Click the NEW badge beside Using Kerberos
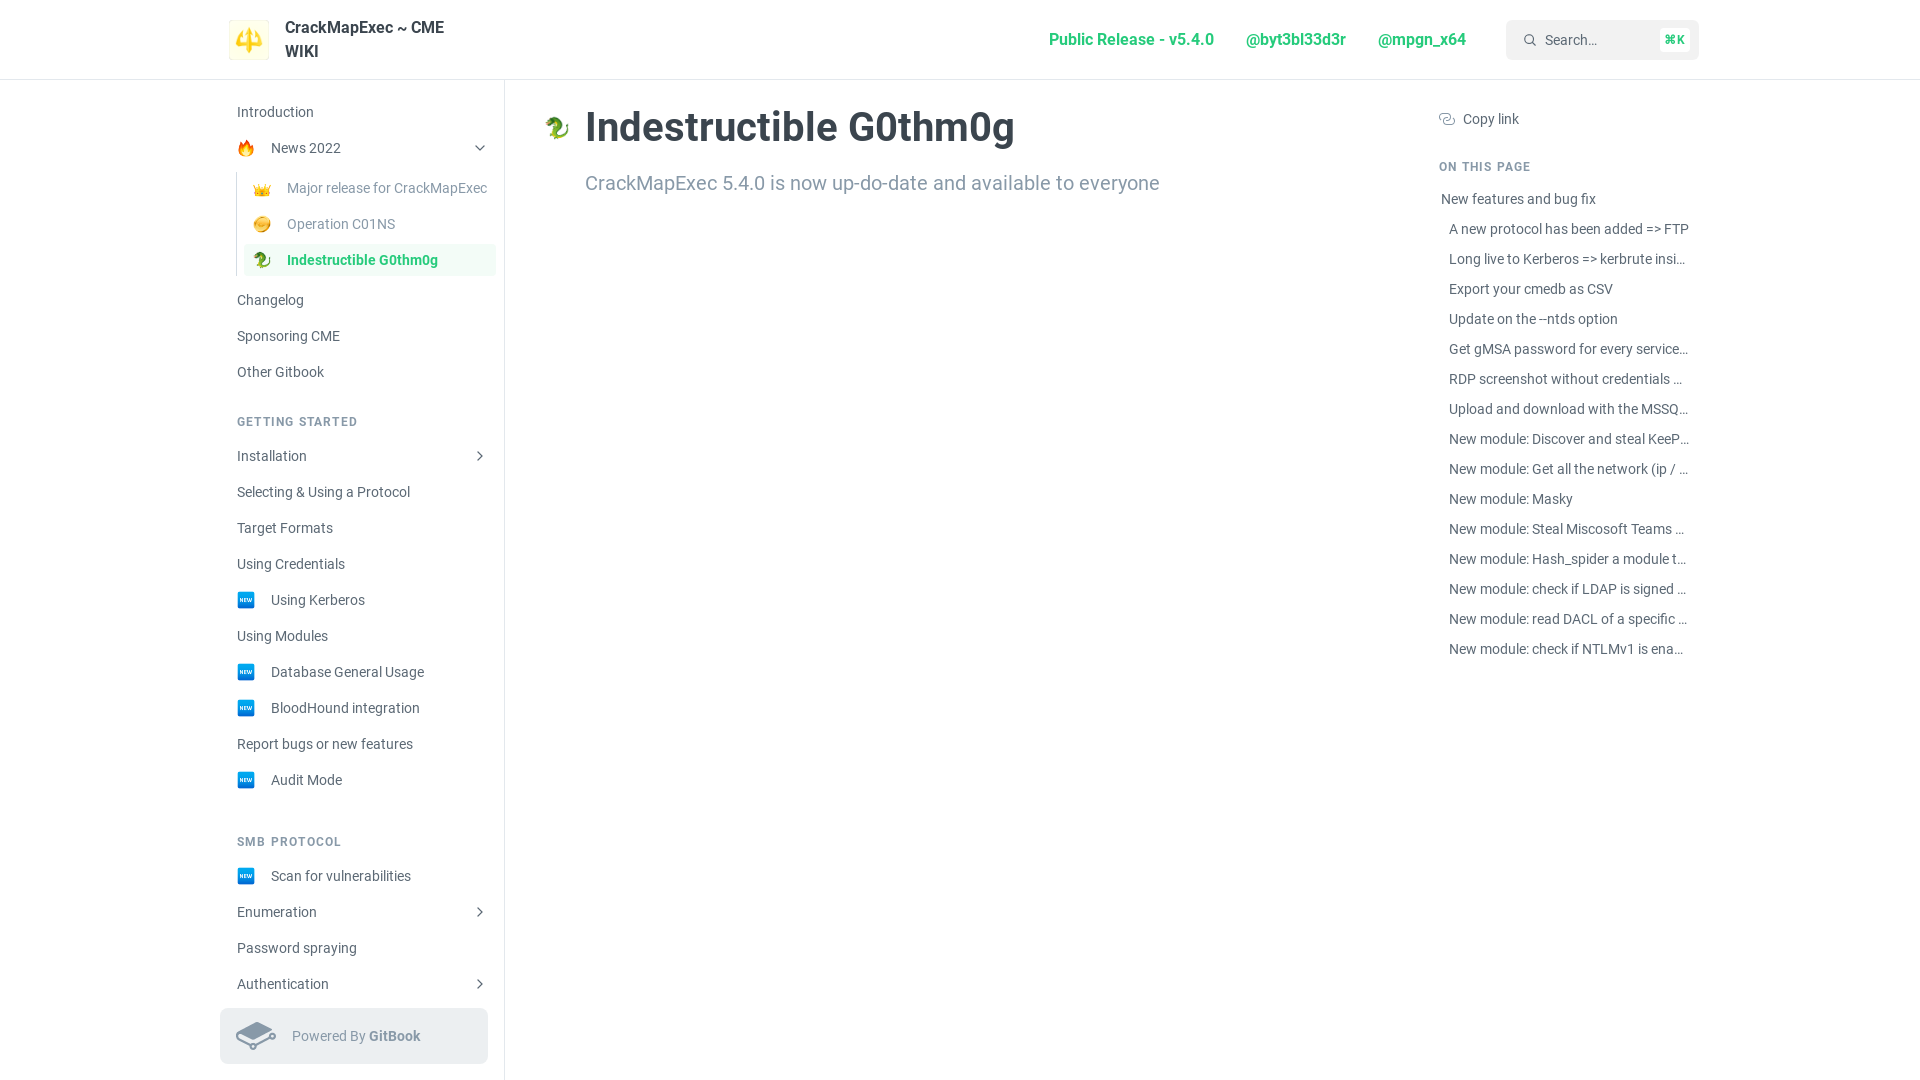1920x1080 pixels. click(x=246, y=600)
